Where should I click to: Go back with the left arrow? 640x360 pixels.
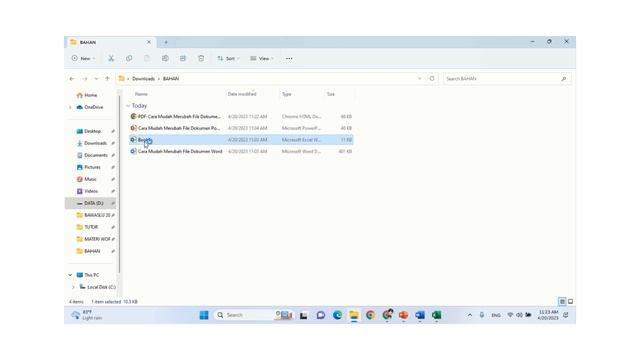point(72,79)
